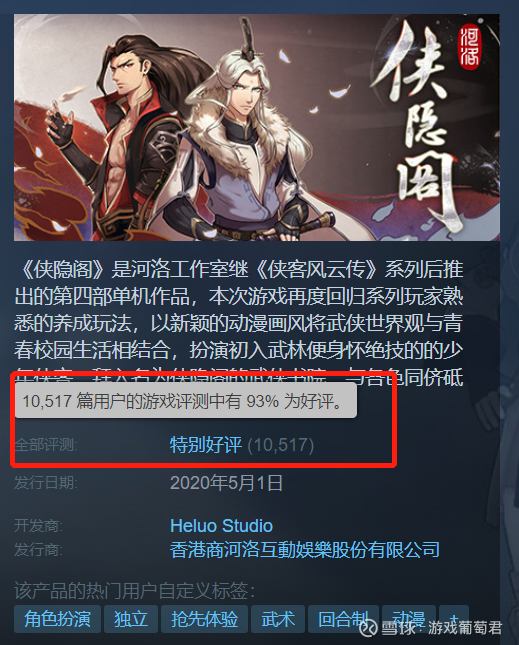Click the 游戏葡萄君 watermark text
Screen dimensions: 519x645
click(465, 628)
